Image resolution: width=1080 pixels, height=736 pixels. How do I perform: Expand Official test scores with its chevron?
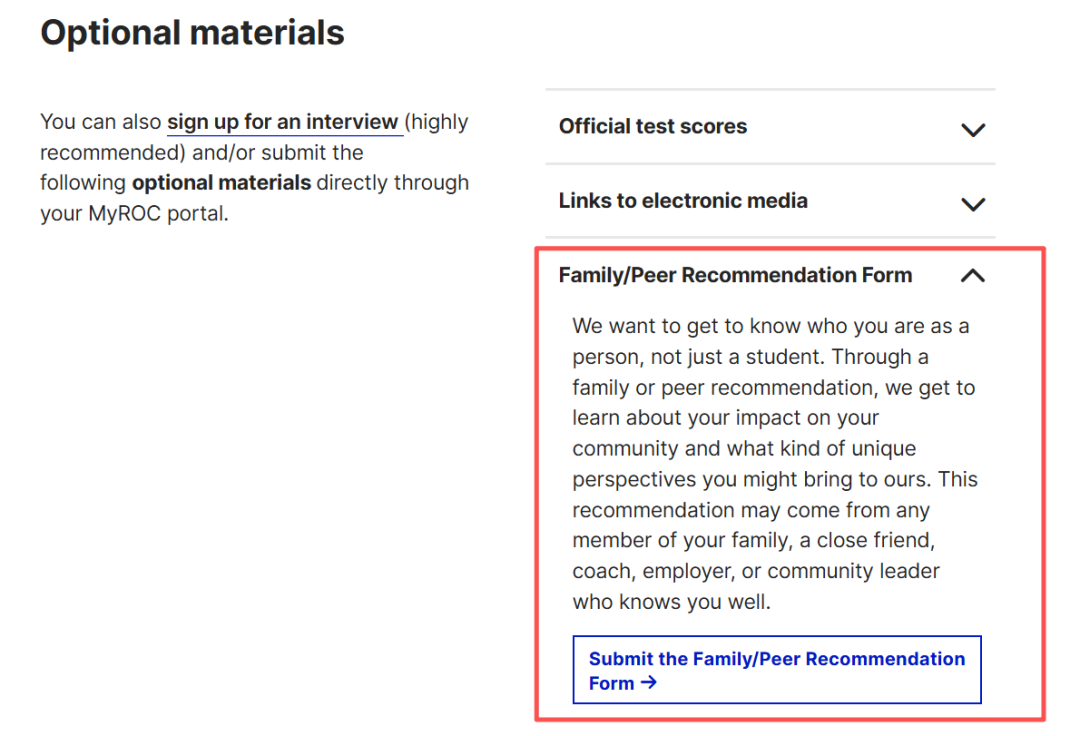(972, 129)
